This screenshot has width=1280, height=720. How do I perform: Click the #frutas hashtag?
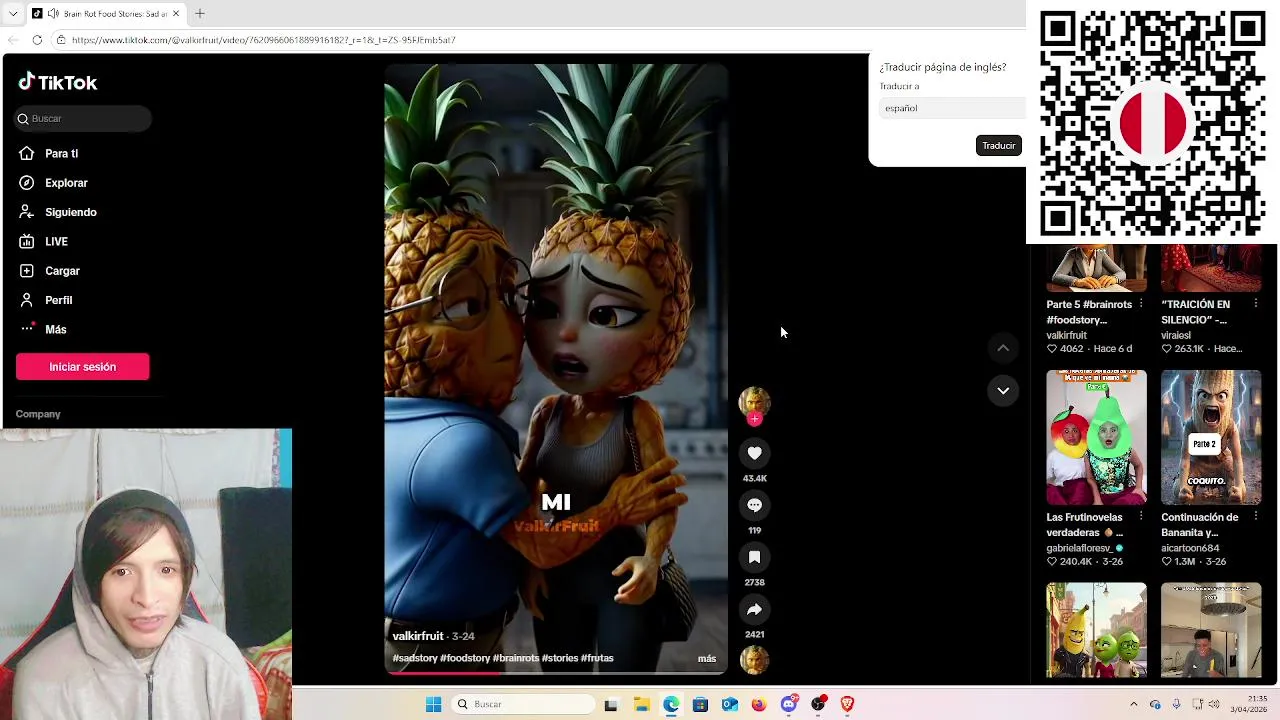[x=597, y=658]
